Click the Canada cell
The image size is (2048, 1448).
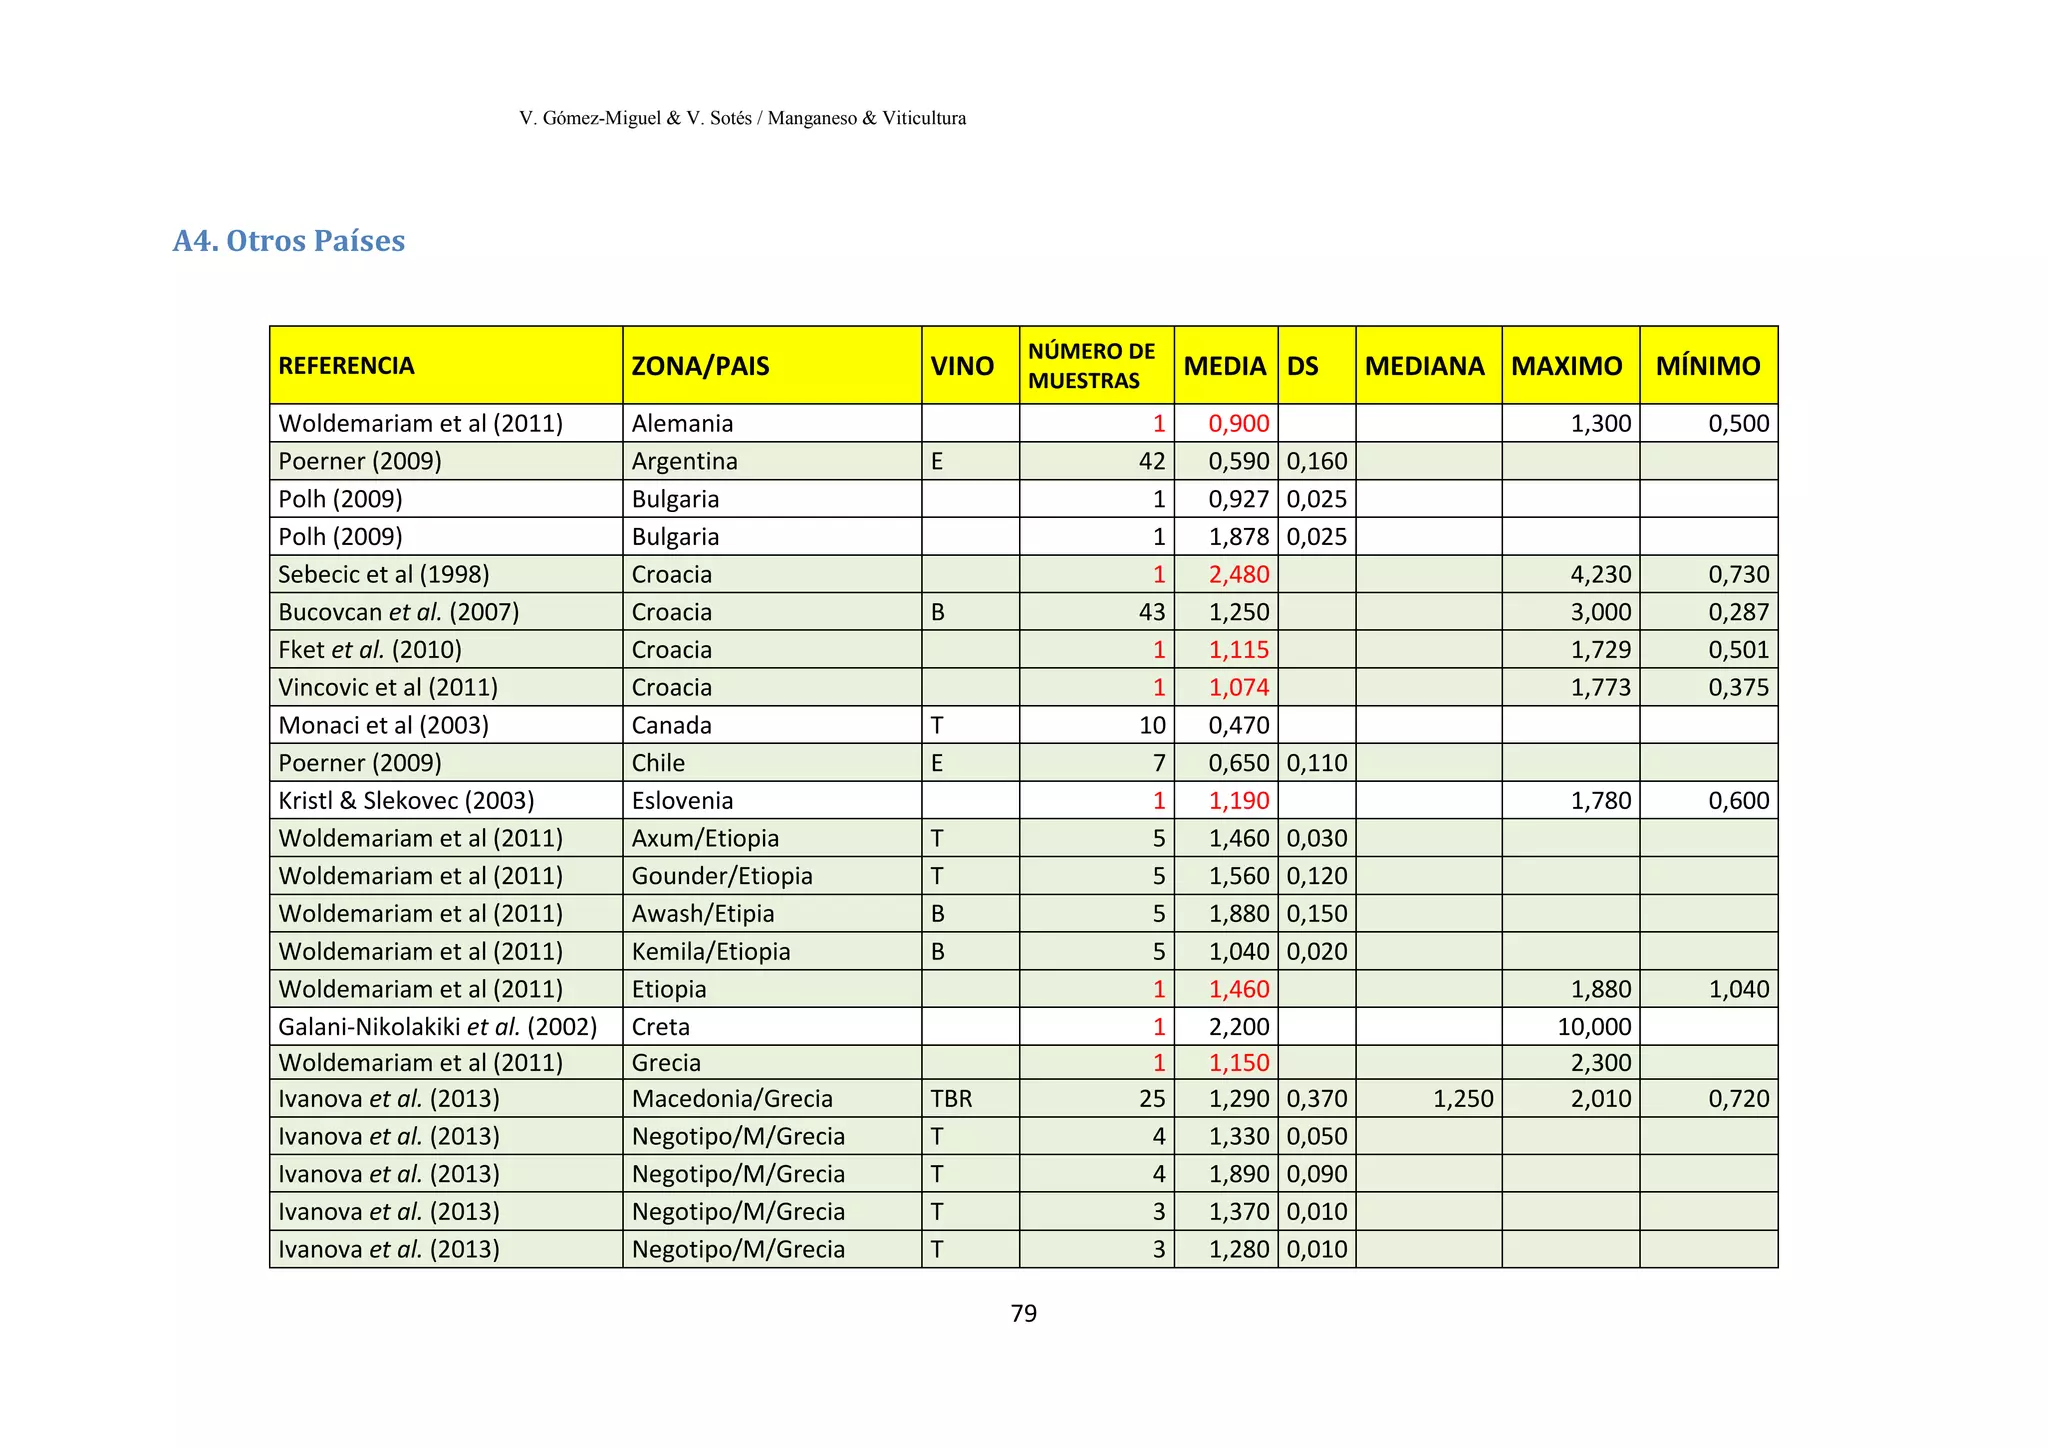click(x=671, y=726)
